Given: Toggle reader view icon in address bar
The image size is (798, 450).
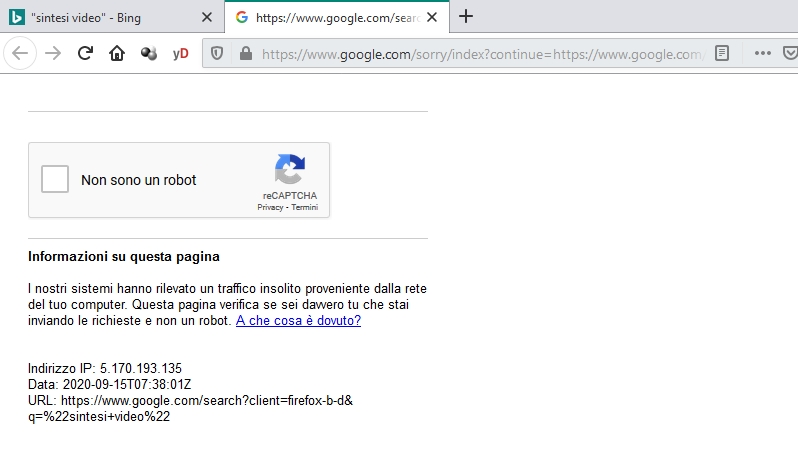Looking at the screenshot, I should 722,53.
